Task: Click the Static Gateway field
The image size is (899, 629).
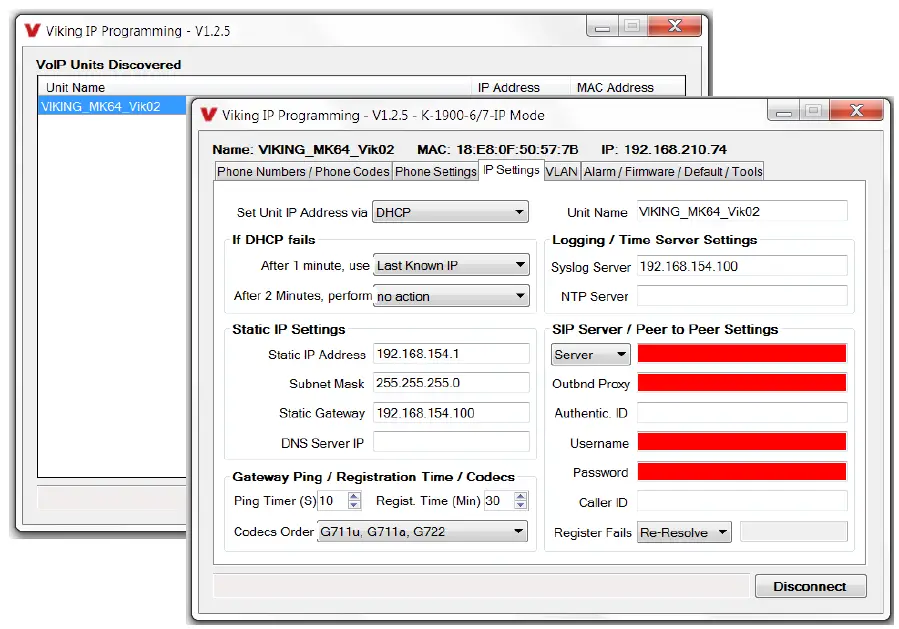Action: point(451,413)
